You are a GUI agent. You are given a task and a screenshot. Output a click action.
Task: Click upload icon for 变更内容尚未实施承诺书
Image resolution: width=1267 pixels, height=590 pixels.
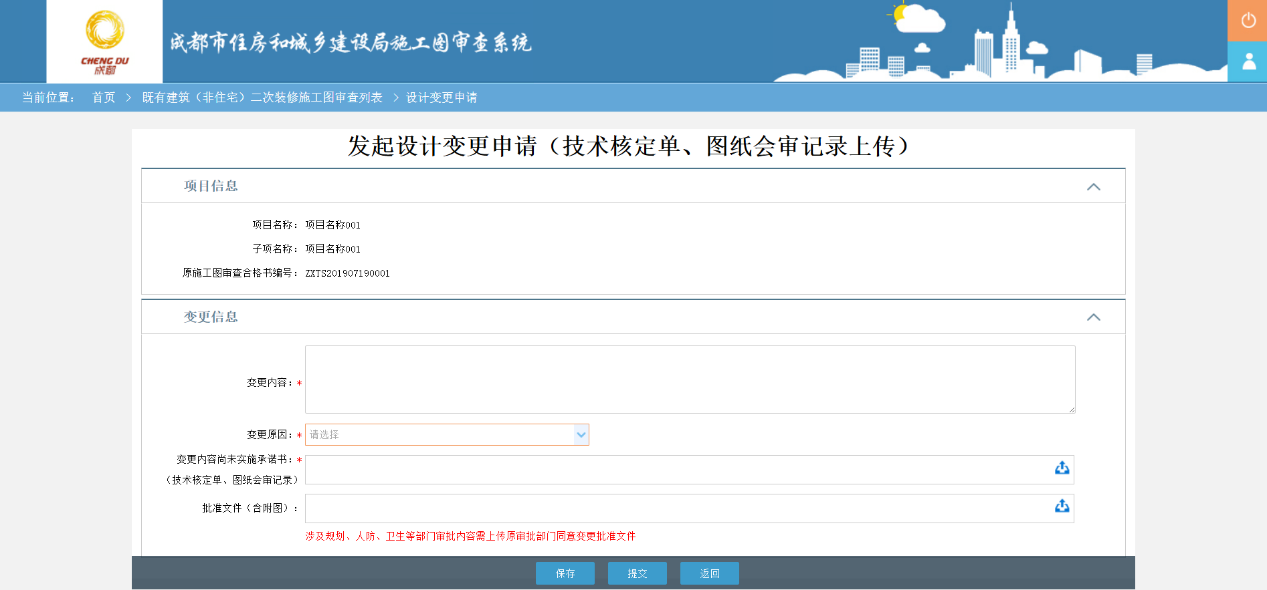point(1061,468)
